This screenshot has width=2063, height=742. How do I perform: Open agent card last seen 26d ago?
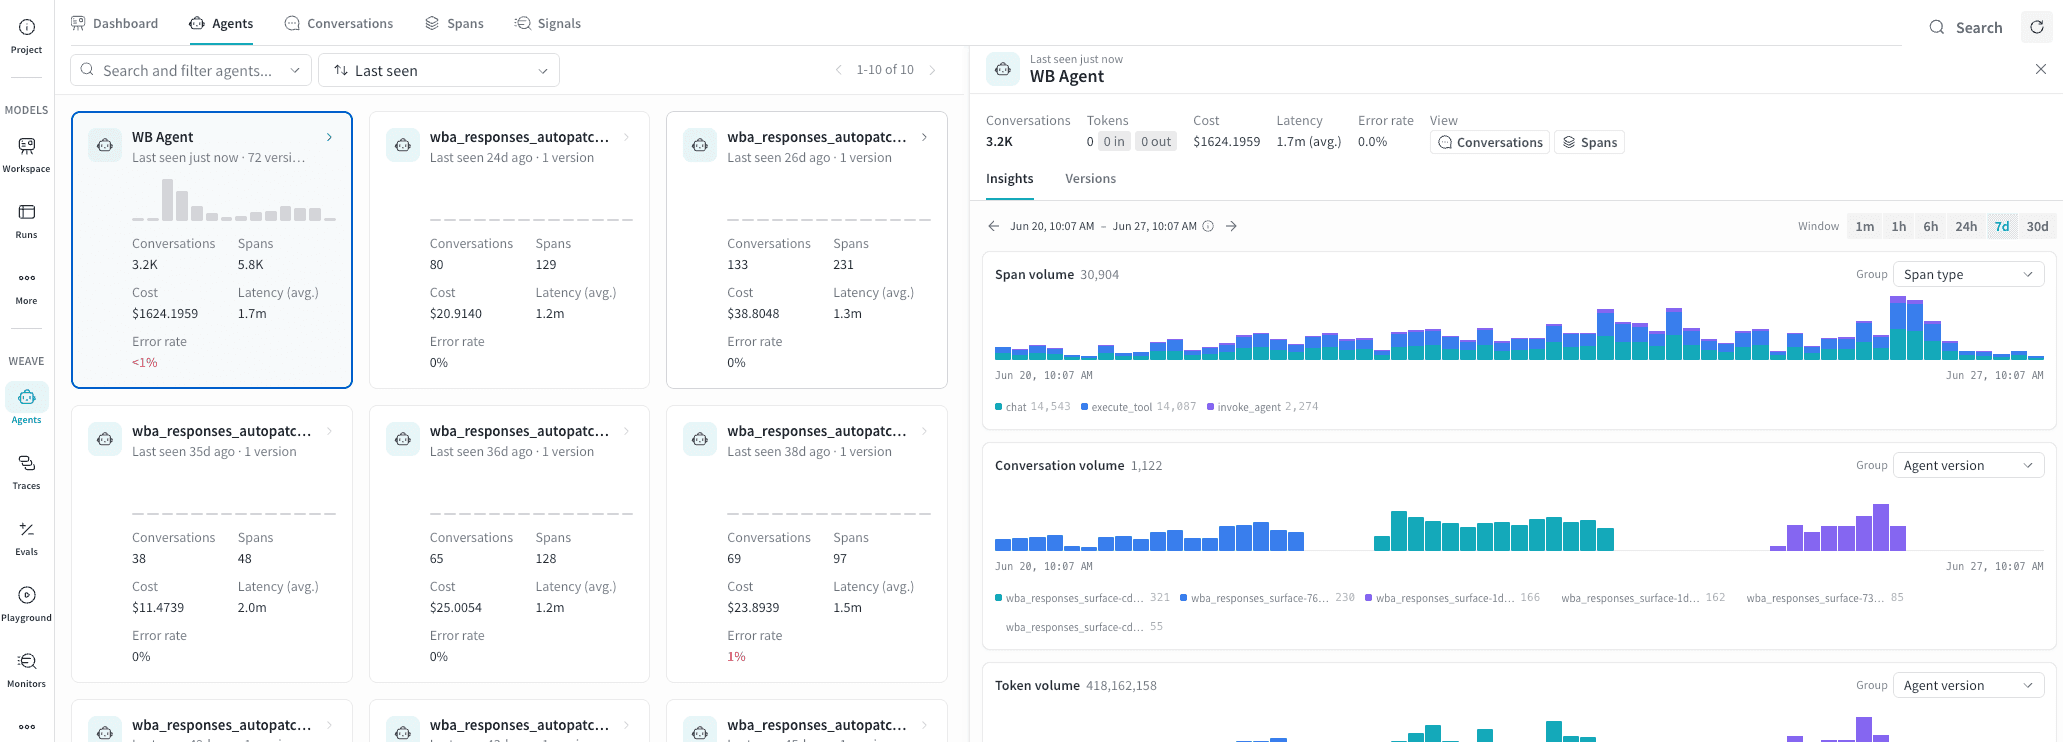(x=807, y=250)
